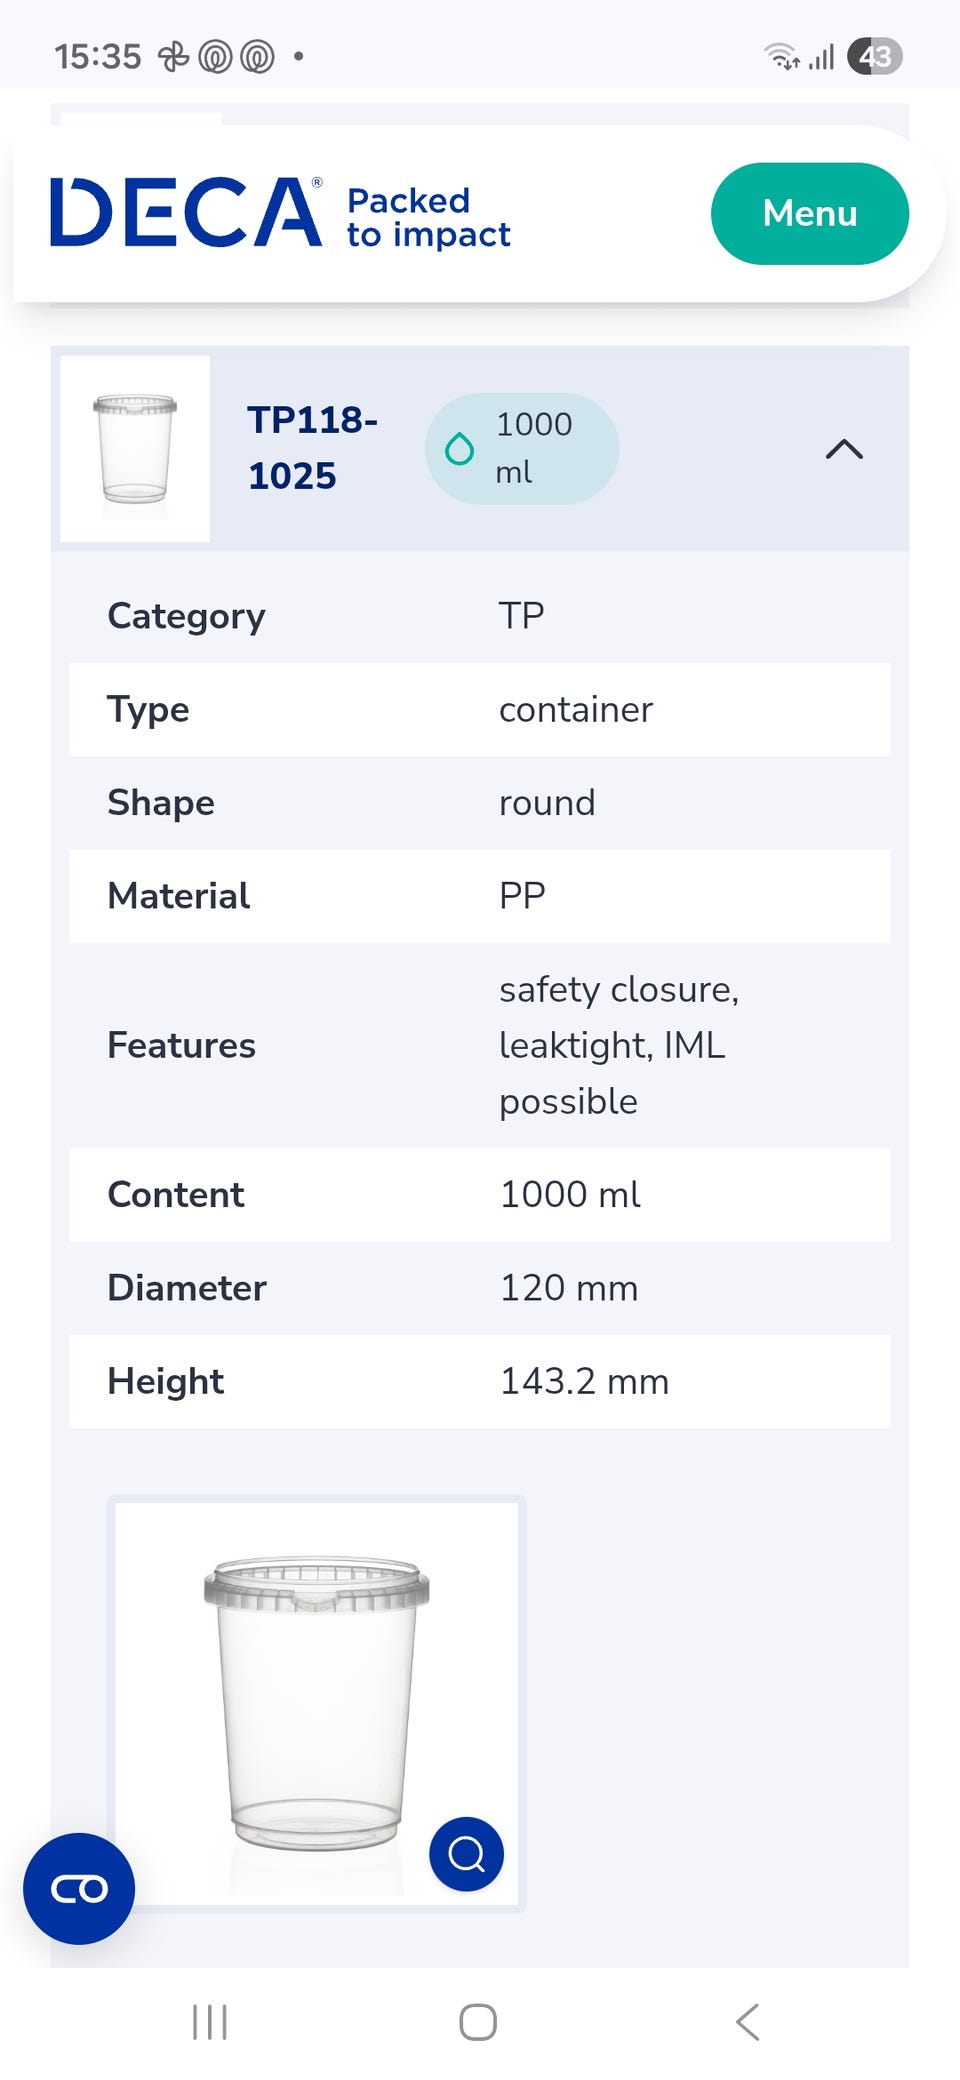Tap the magnifier zoom icon on image
The width and height of the screenshot is (960, 2080).
(x=466, y=1853)
